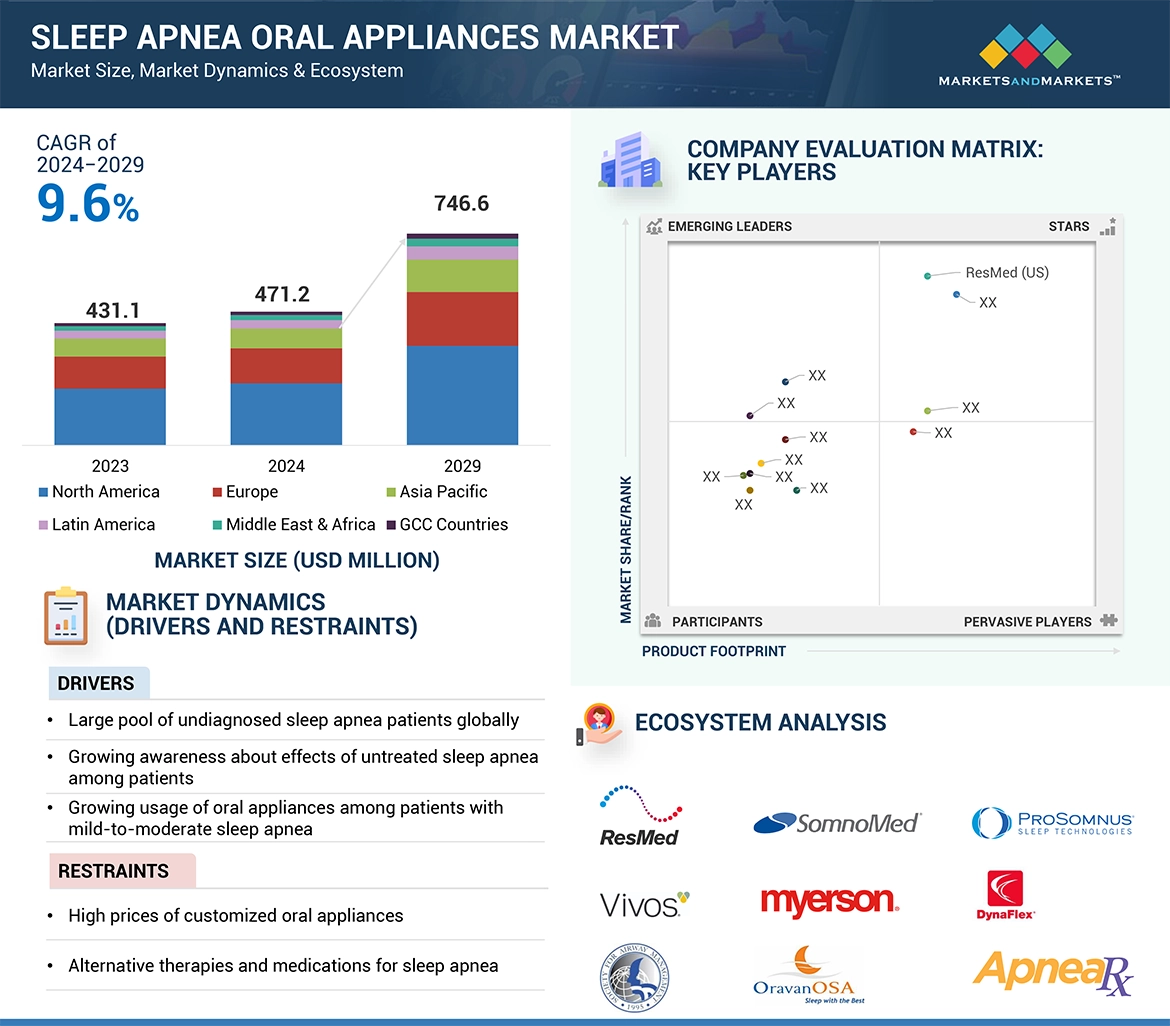Click the ProSomnus Sleep Technologies logo
Image resolution: width=1170 pixels, height=1026 pixels.
tap(1052, 823)
